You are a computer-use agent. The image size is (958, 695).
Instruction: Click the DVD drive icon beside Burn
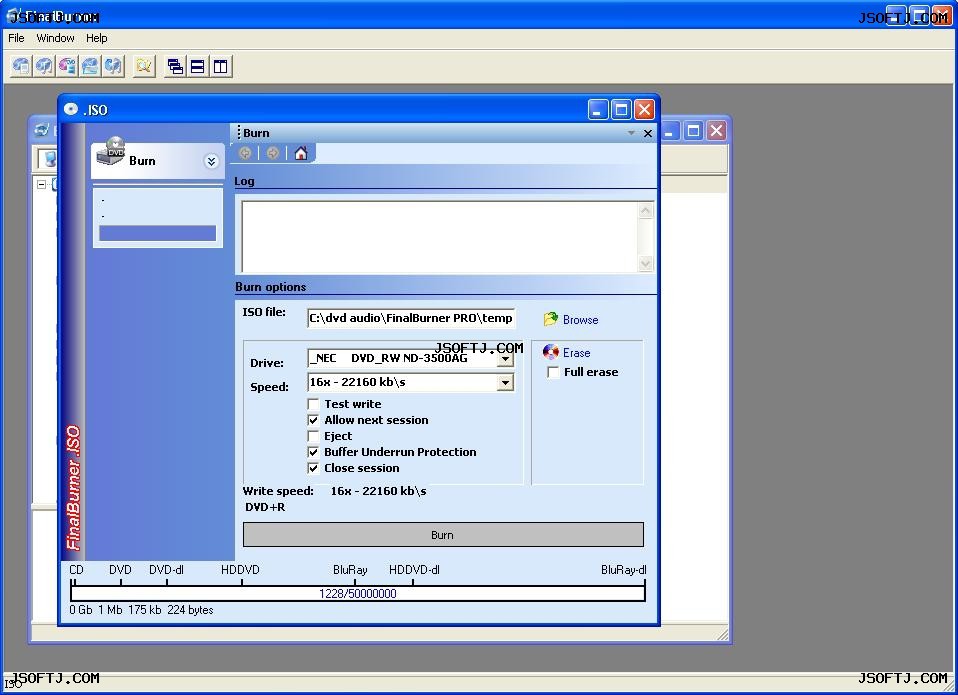(x=111, y=152)
